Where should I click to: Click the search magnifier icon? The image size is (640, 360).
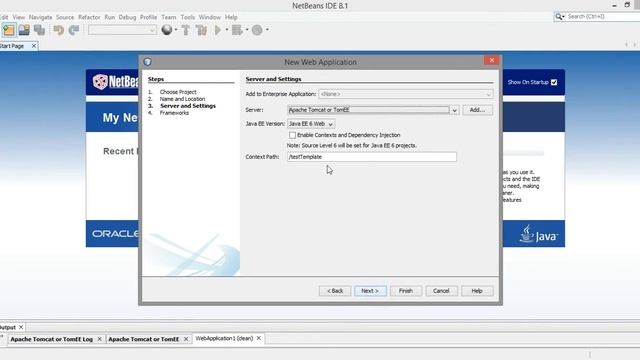[x=558, y=16]
